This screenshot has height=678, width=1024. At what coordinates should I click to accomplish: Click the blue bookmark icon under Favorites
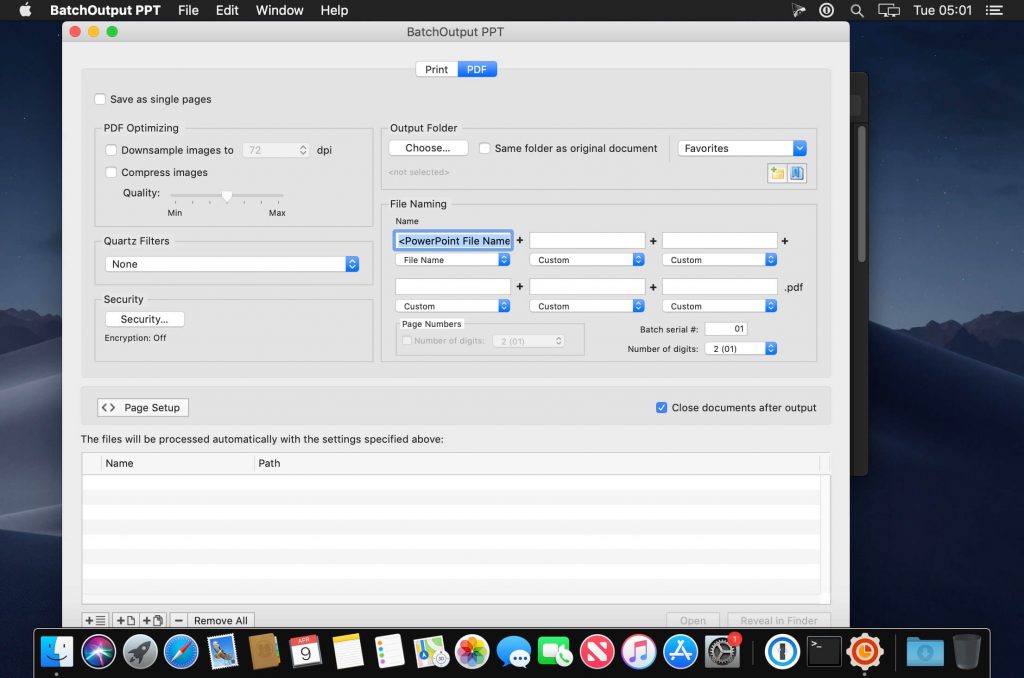tap(797, 173)
